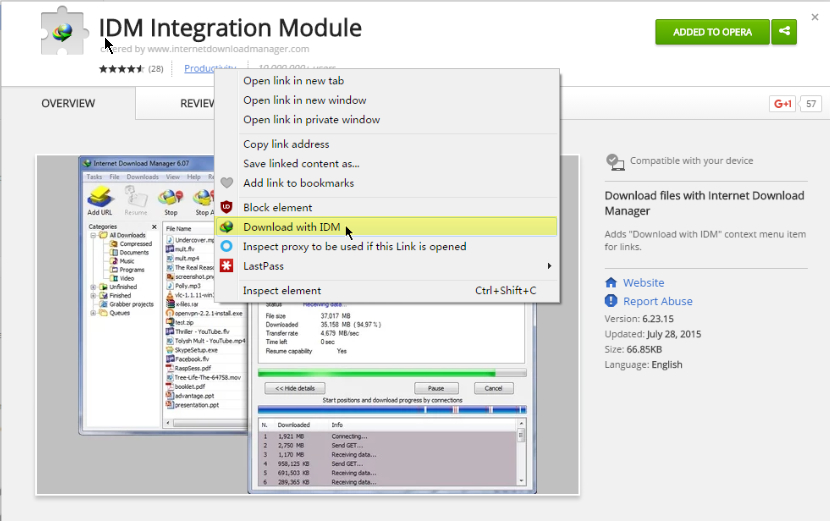Choose Open link in new window
The height and width of the screenshot is (521, 830).
pos(386,100)
